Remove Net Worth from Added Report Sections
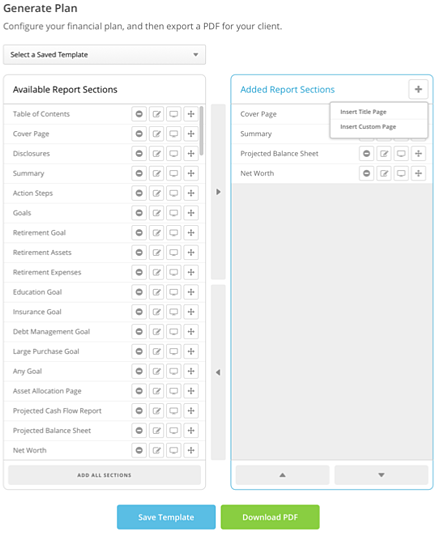The width and height of the screenshot is (440, 536). click(x=366, y=174)
